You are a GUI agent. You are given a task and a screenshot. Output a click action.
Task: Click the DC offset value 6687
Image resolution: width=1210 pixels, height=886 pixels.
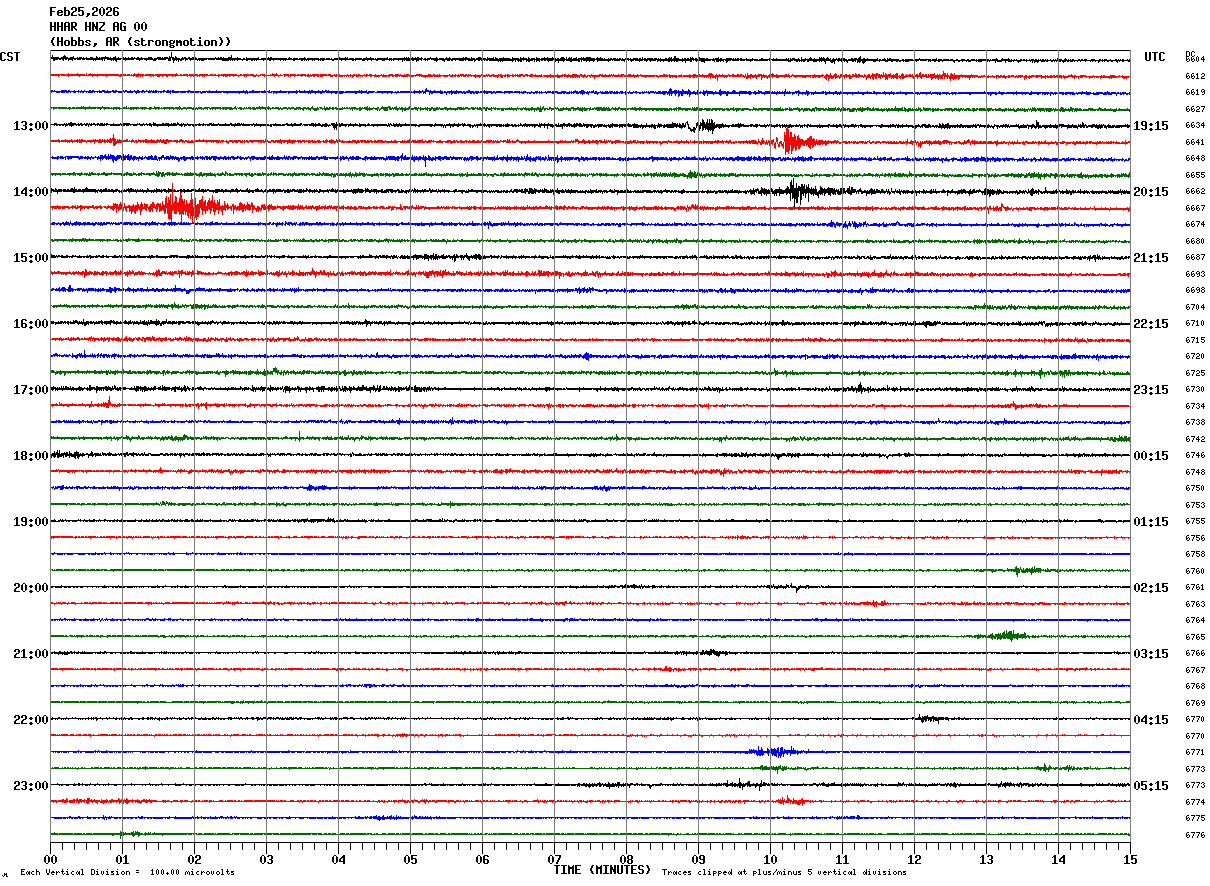pyautogui.click(x=1195, y=258)
